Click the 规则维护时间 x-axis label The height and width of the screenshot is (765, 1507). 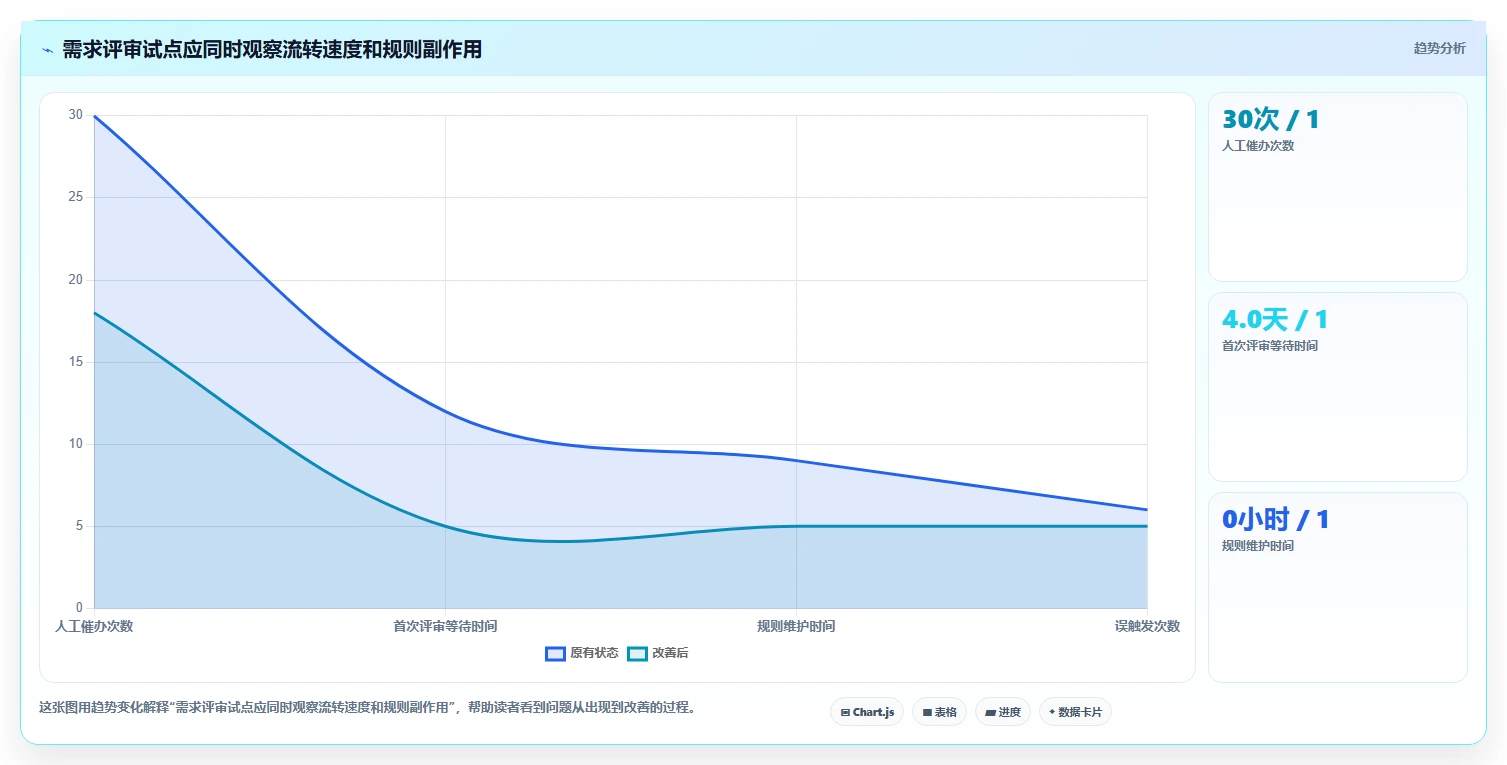point(796,626)
